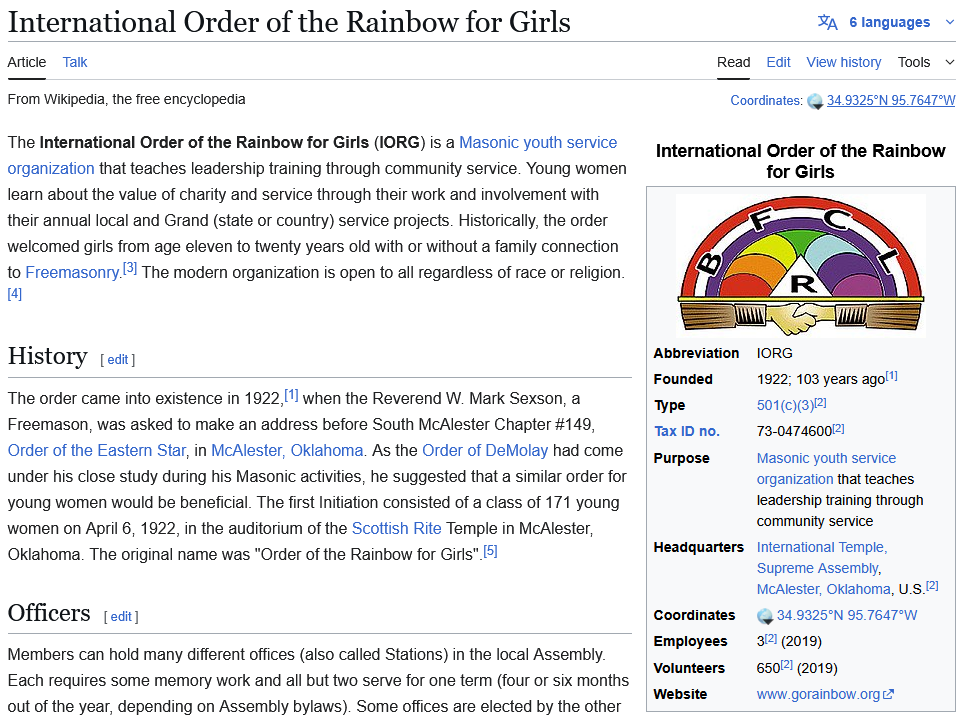Screen dimensions: 963x722
Task: Jump to reference [2] after 501(c)(3)
Action: [x=821, y=403]
